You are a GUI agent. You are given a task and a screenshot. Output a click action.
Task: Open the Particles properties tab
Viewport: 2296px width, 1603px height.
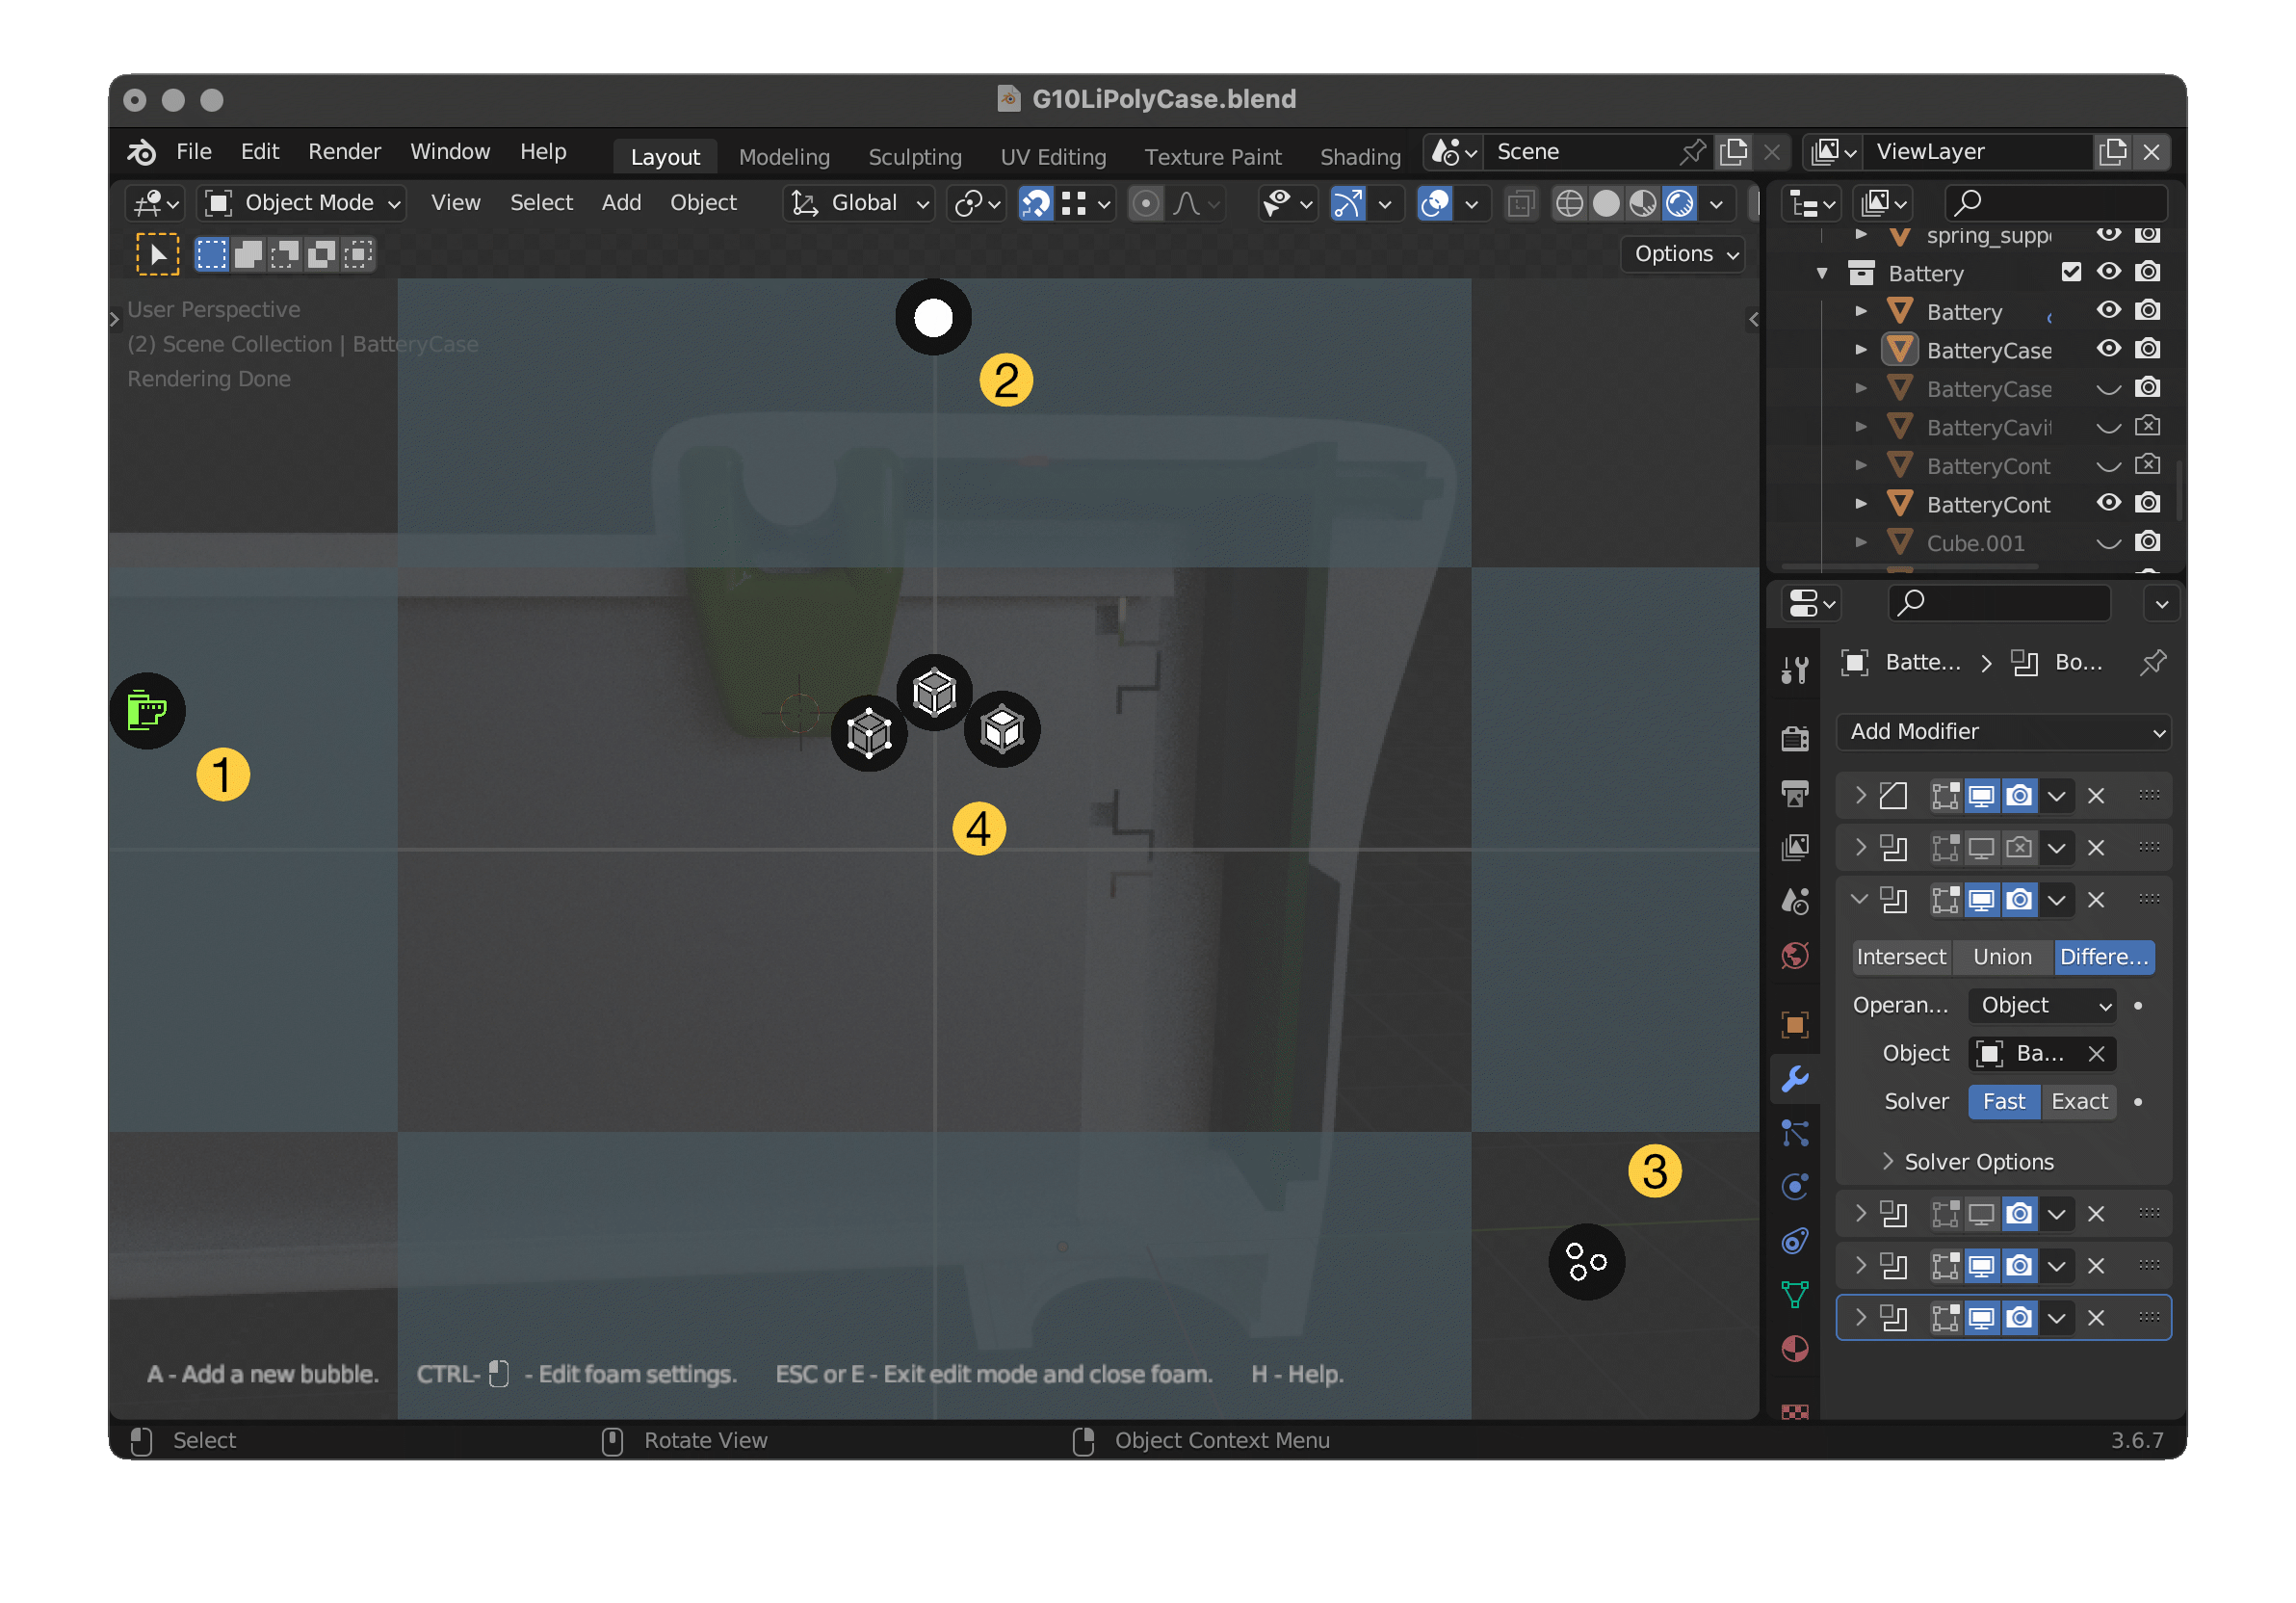1795,1133
